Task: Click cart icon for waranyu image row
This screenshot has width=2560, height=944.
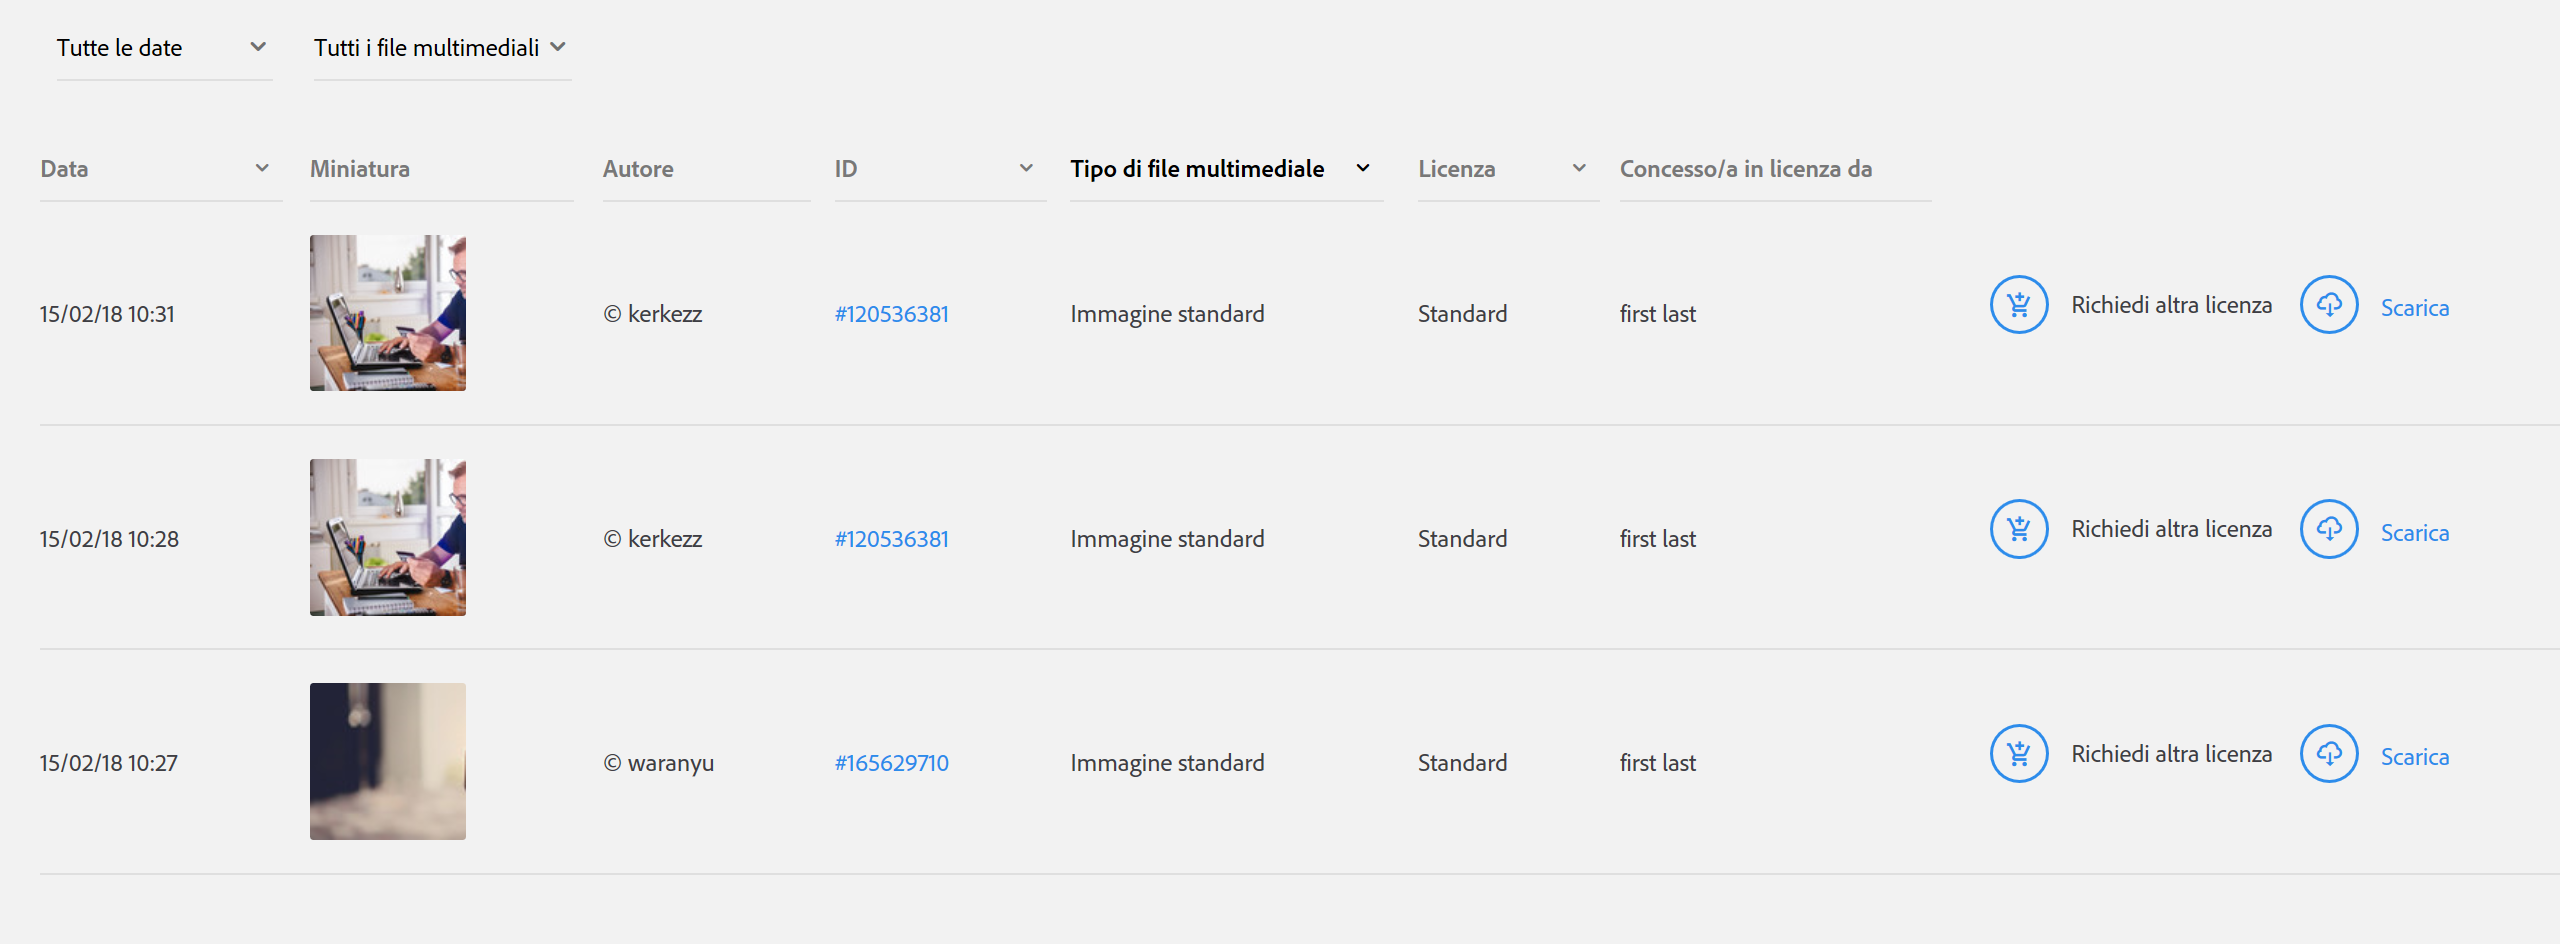Action: click(x=2019, y=754)
